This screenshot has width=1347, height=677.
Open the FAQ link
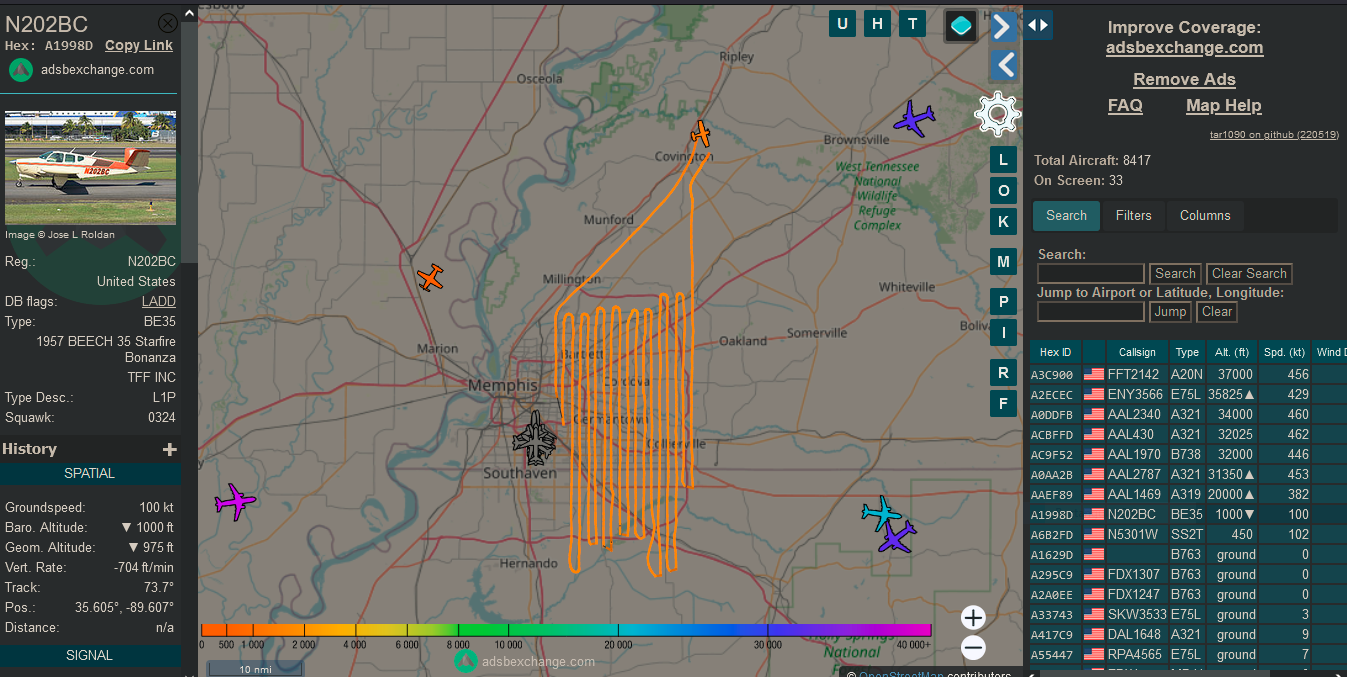click(1125, 105)
